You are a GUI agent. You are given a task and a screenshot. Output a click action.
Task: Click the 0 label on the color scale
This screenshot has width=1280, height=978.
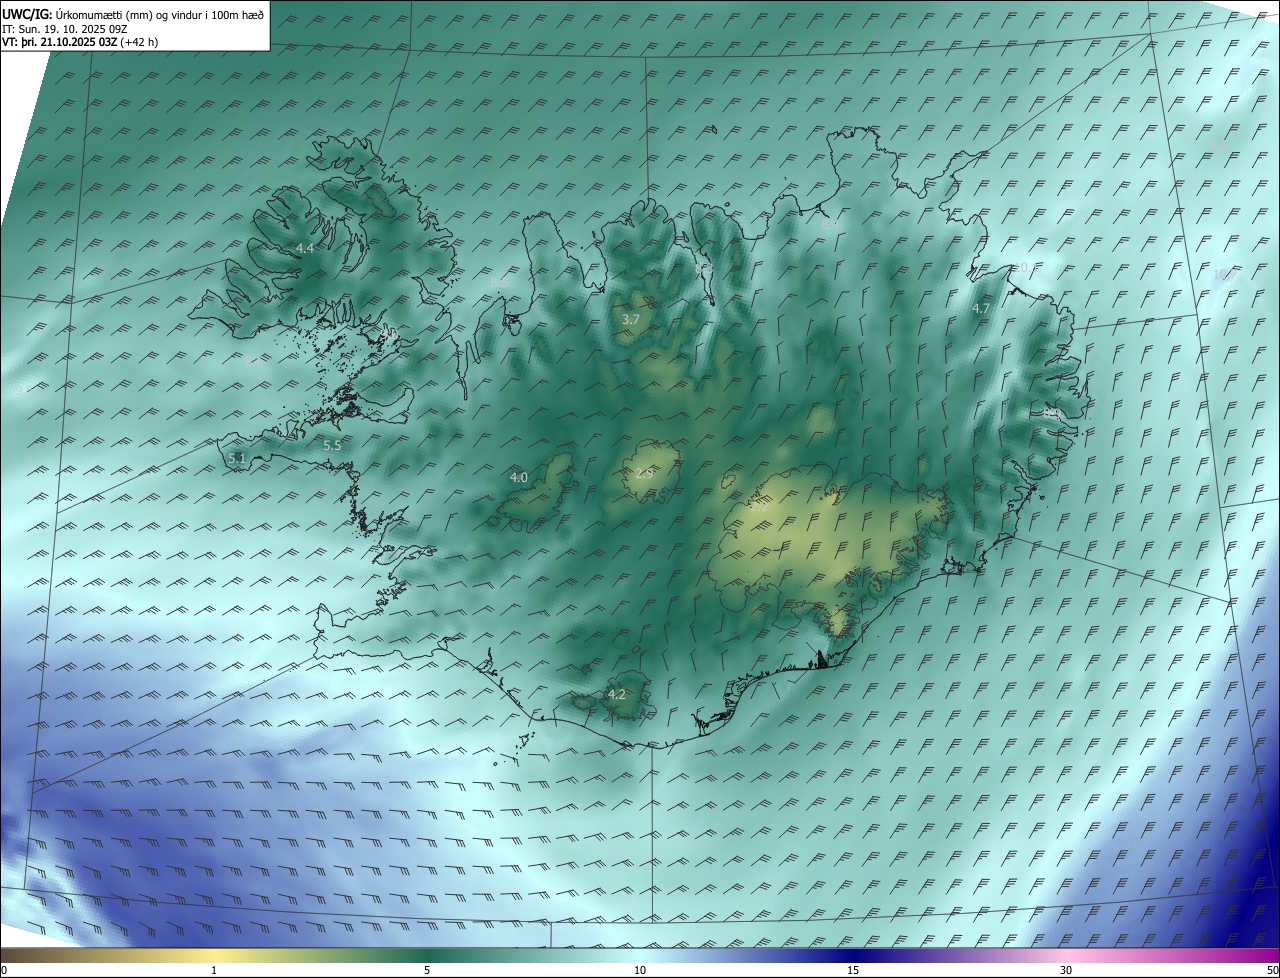pos(4,970)
